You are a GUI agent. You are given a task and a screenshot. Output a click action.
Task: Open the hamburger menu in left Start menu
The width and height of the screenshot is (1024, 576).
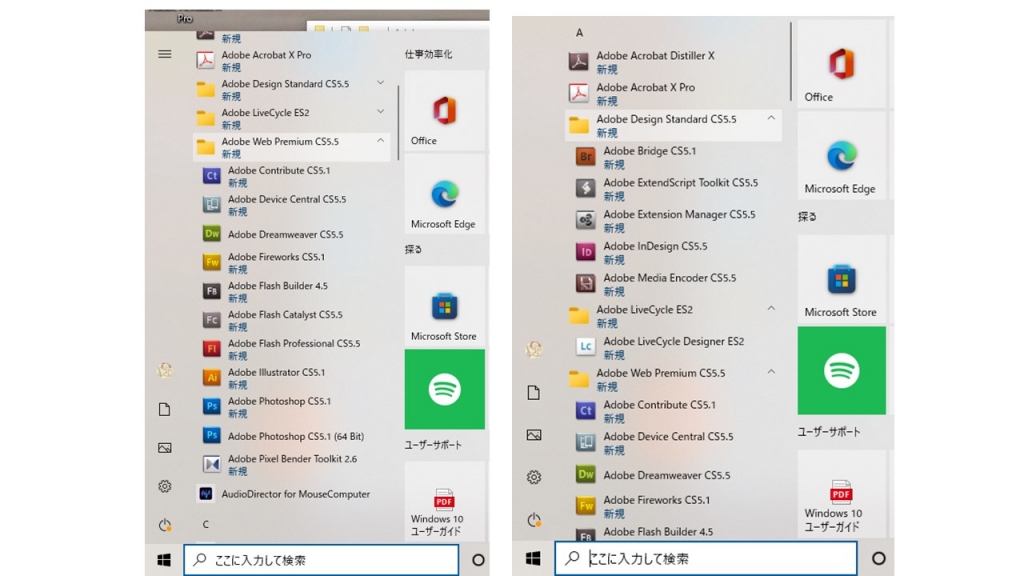tap(165, 54)
